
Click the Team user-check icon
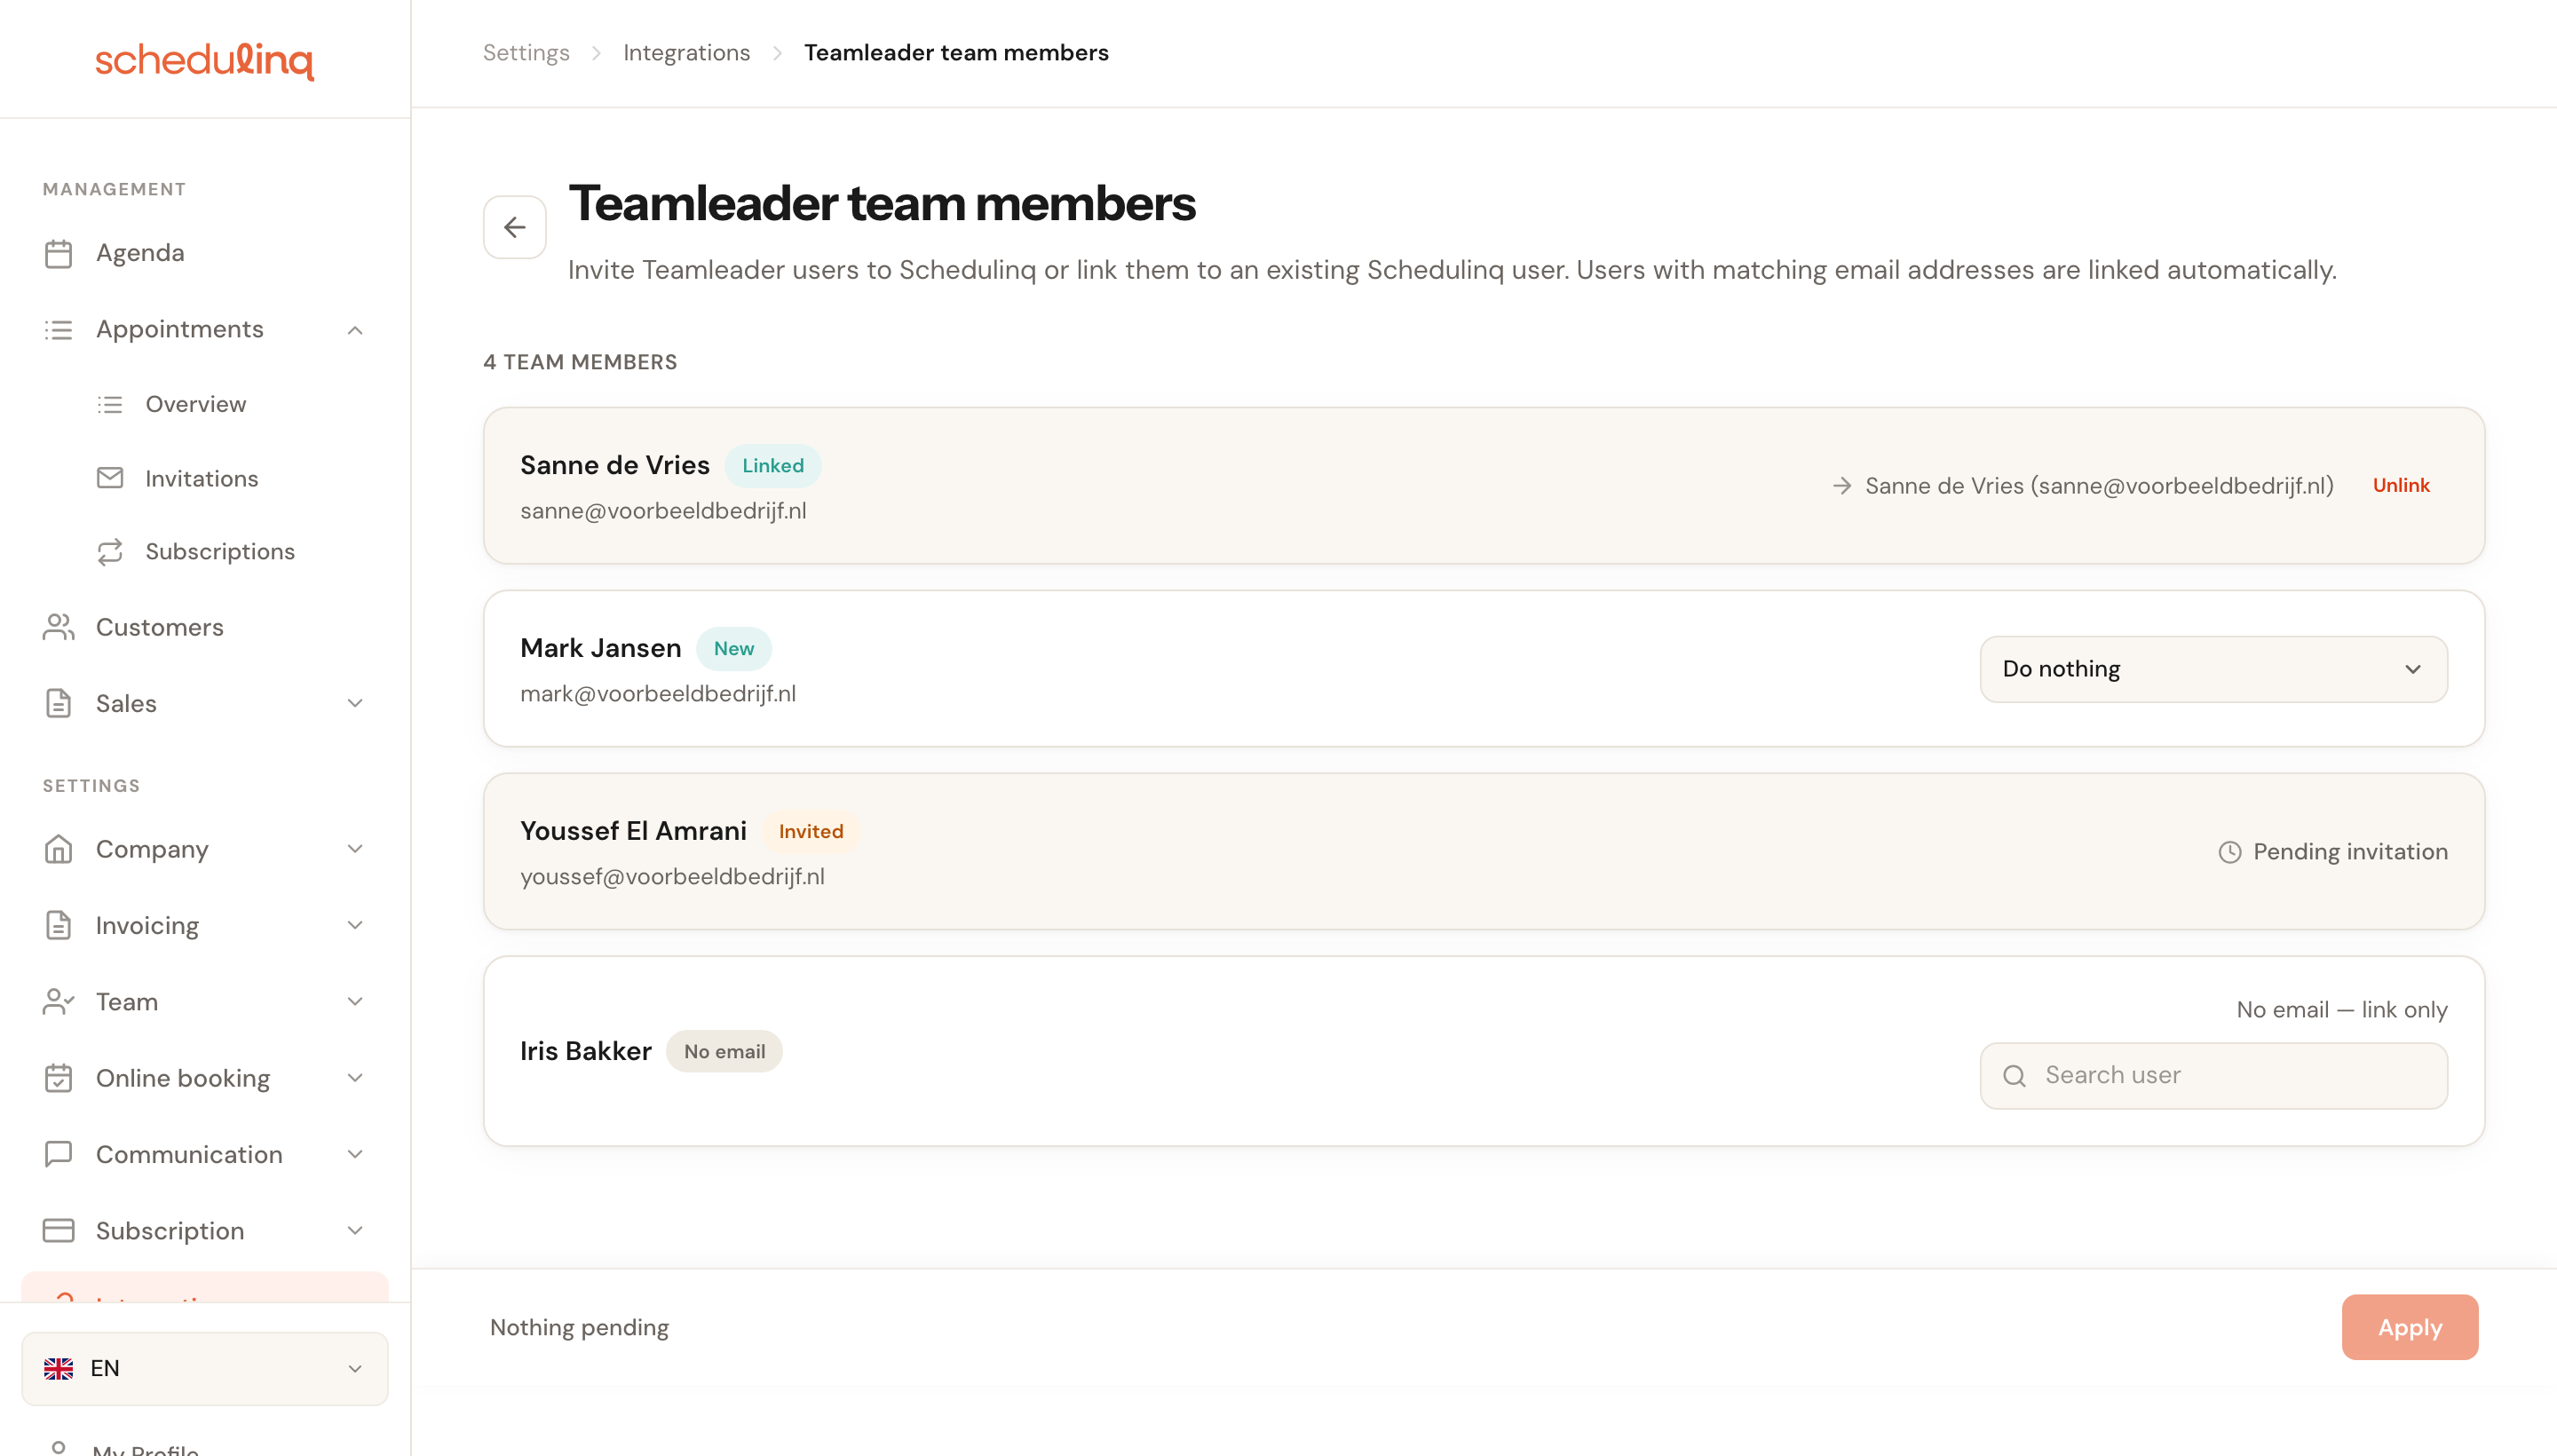(59, 1001)
